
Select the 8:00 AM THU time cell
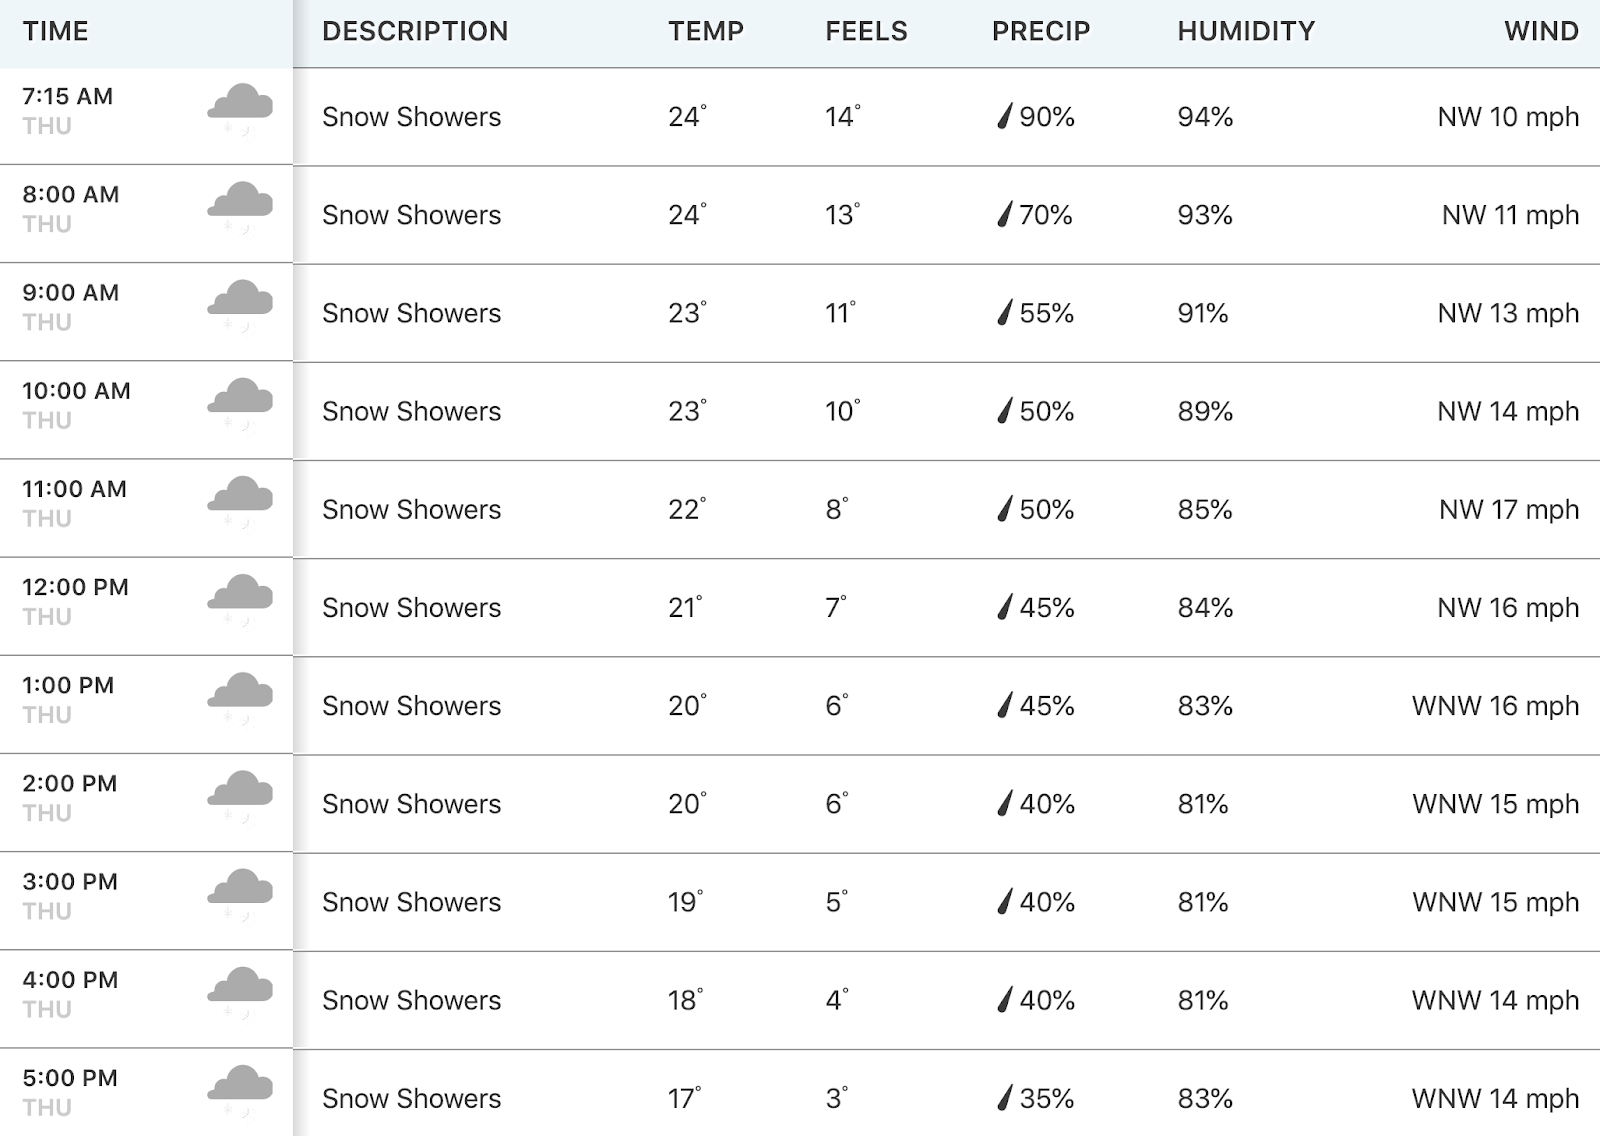(x=146, y=214)
